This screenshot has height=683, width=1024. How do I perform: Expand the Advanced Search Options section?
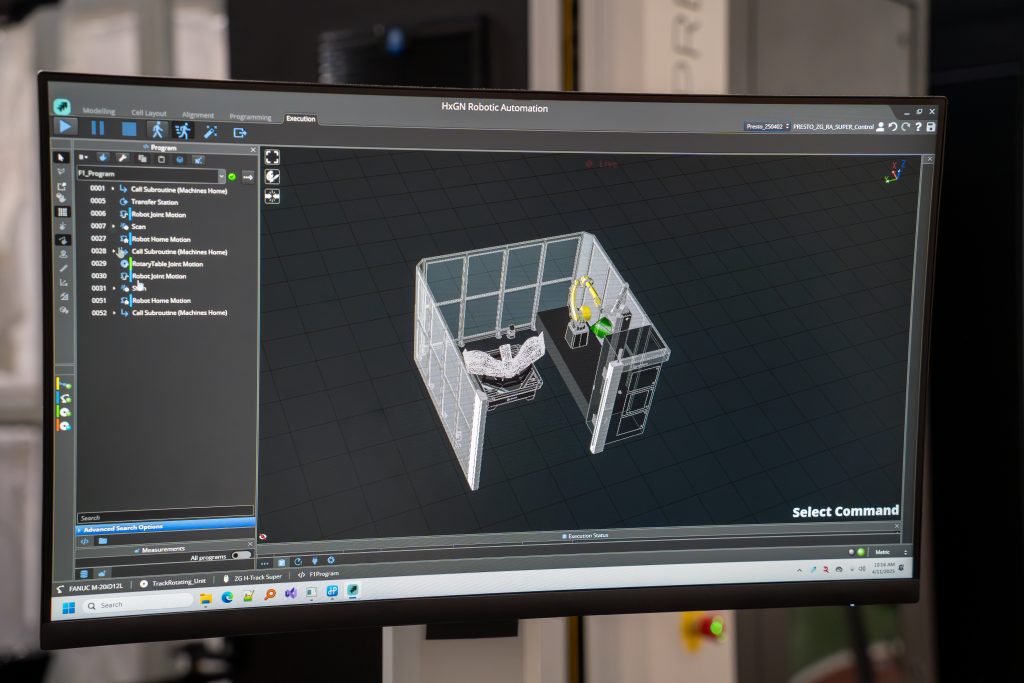pyautogui.click(x=123, y=527)
